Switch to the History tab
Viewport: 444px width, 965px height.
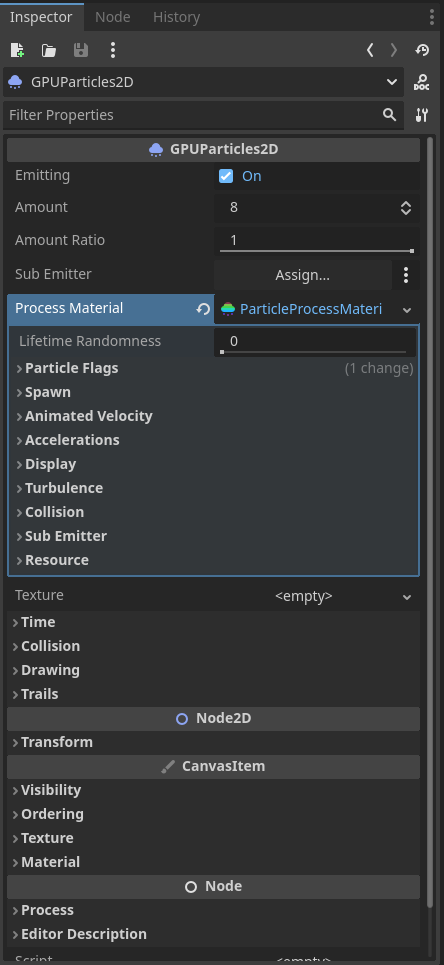pos(176,17)
